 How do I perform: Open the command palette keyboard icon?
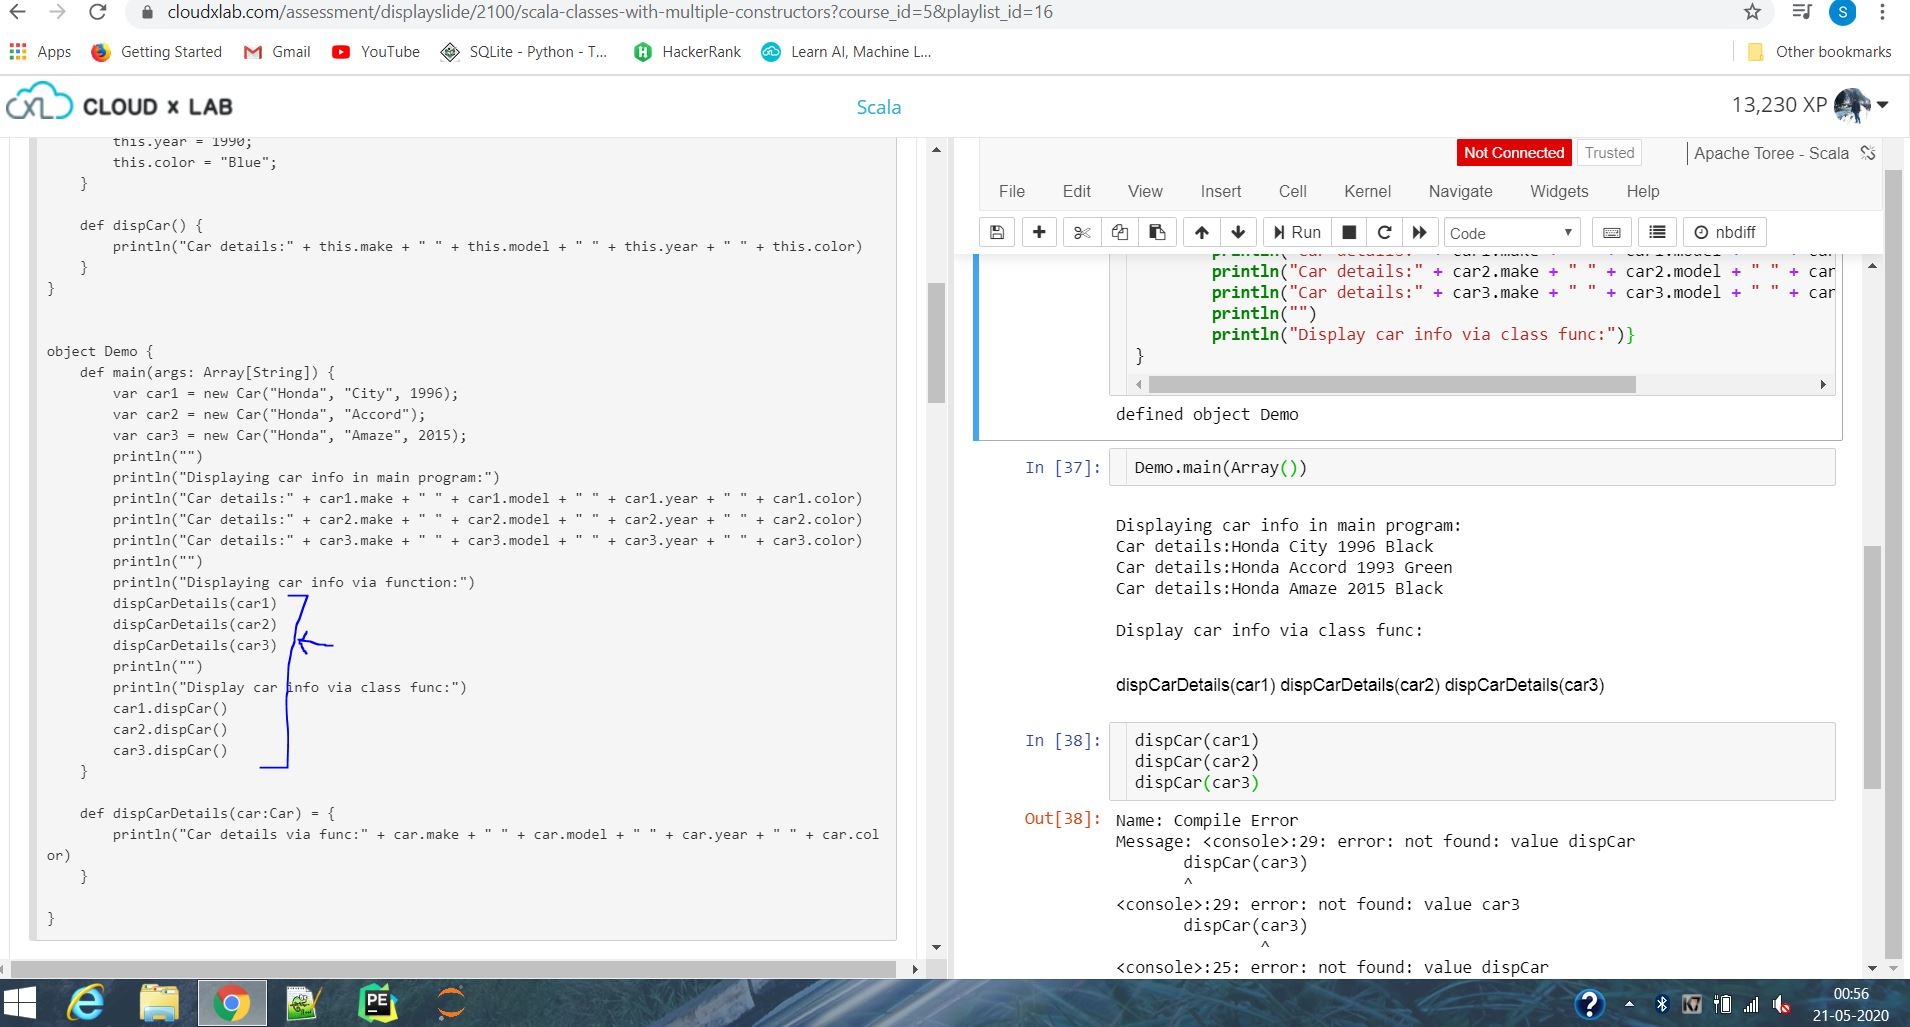point(1611,232)
